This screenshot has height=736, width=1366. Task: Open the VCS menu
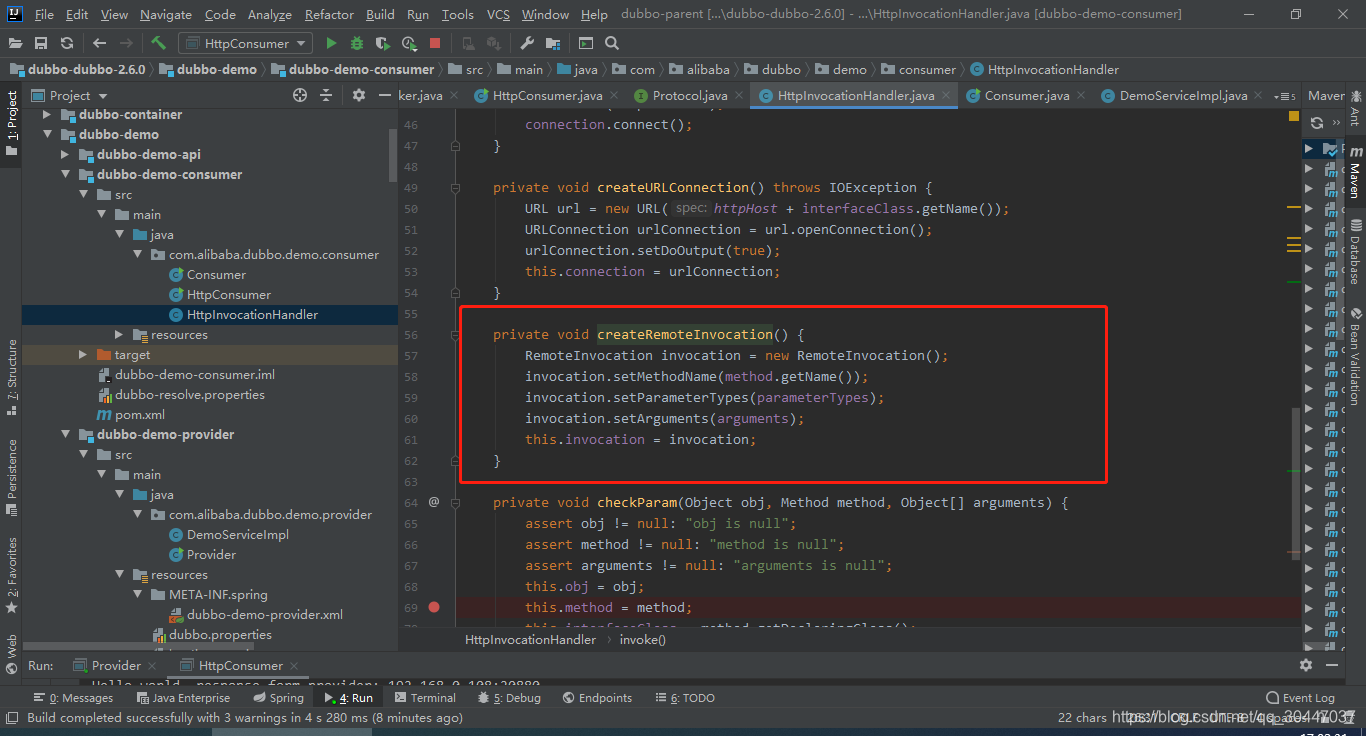click(x=498, y=14)
